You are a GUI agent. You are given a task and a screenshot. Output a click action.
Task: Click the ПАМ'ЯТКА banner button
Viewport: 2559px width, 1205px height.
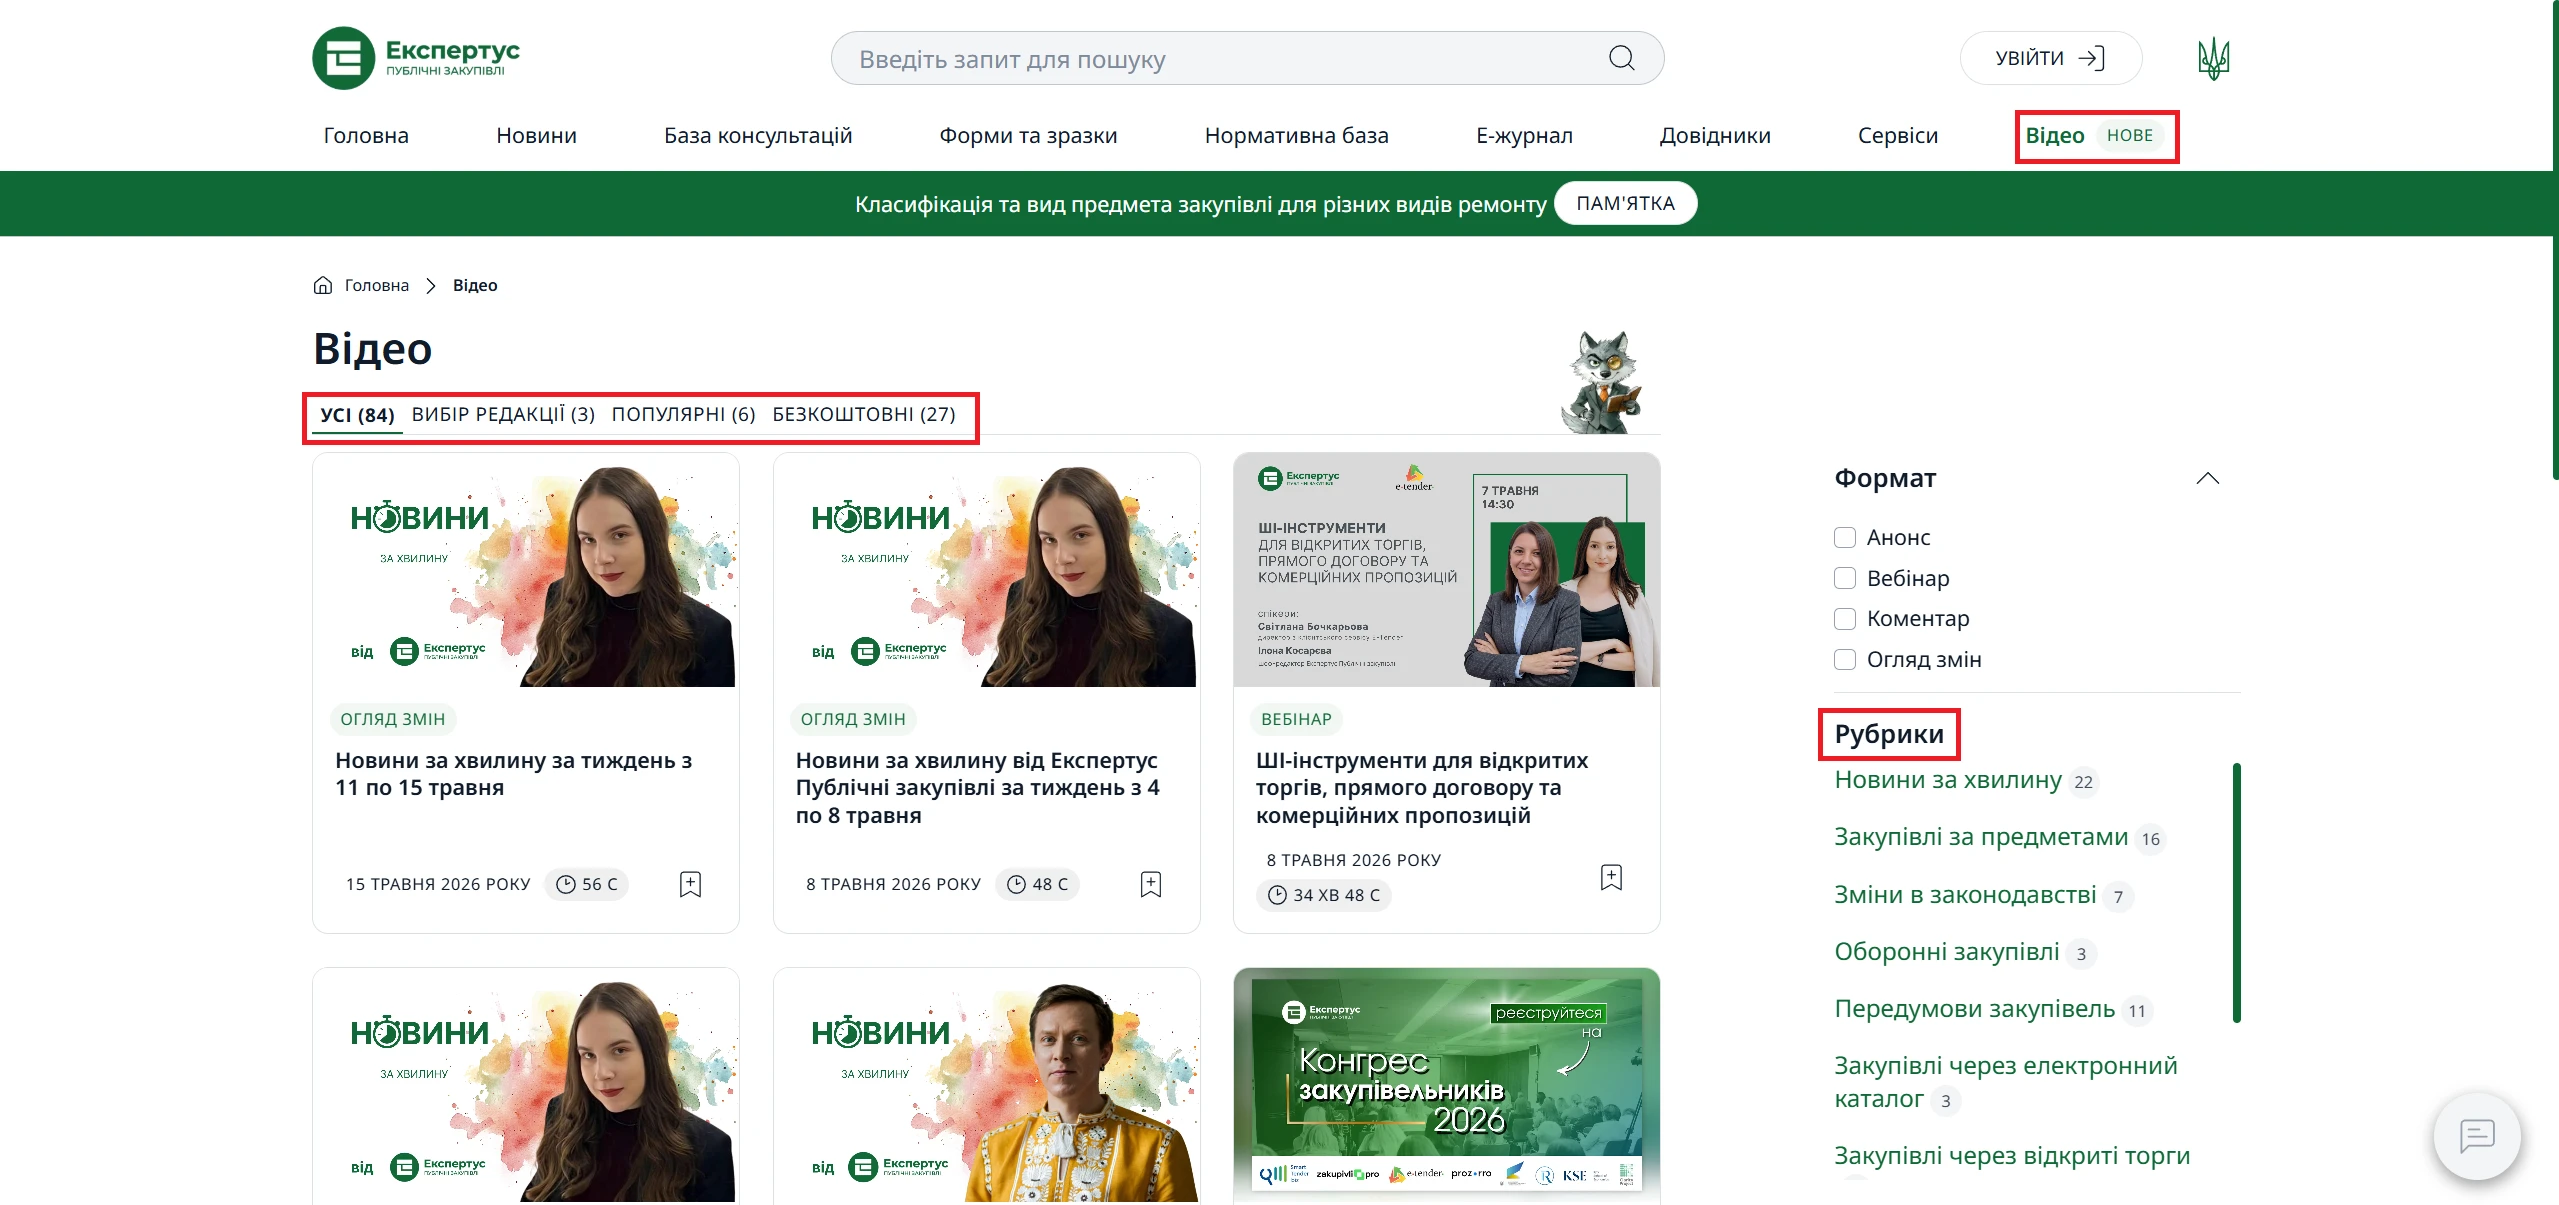(x=1625, y=203)
